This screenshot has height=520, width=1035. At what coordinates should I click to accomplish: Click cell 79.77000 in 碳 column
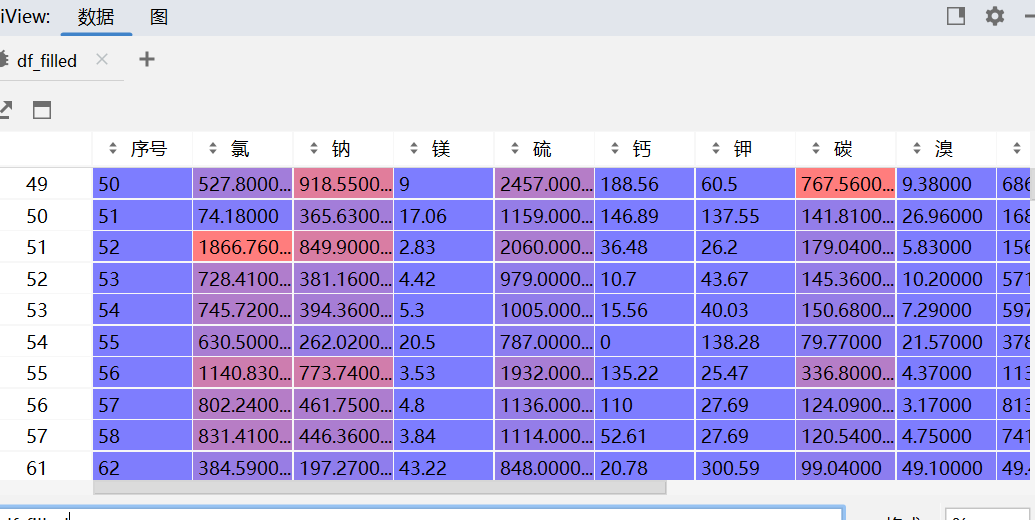[845, 342]
